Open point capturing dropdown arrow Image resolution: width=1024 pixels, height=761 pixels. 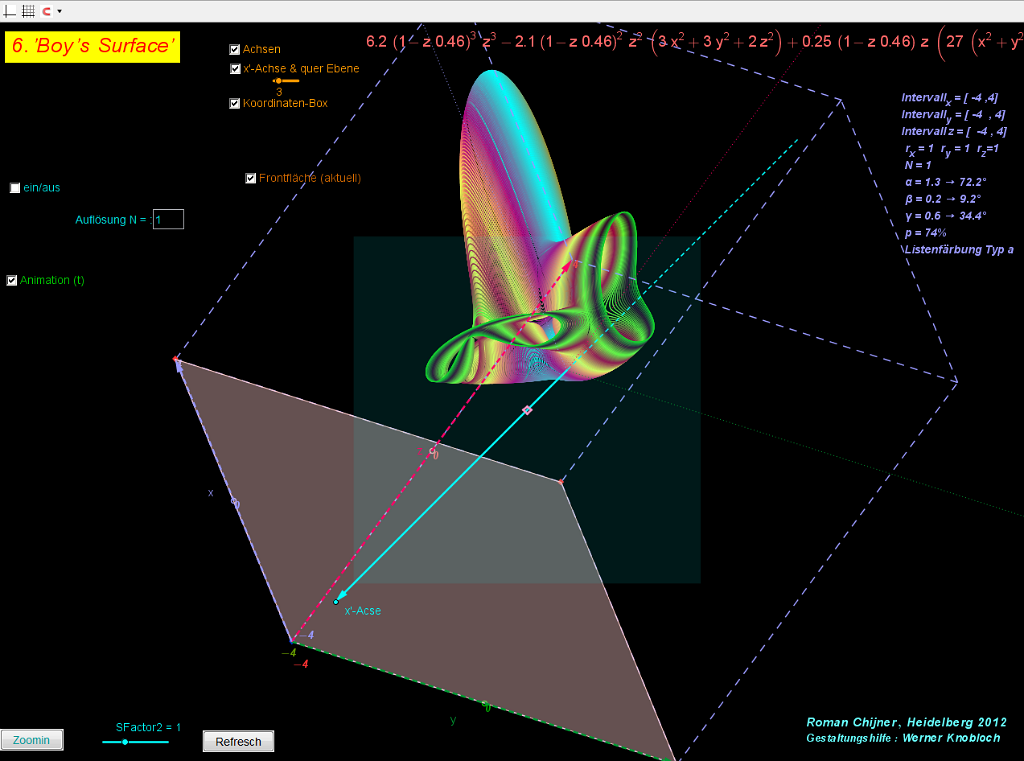[x=59, y=11]
